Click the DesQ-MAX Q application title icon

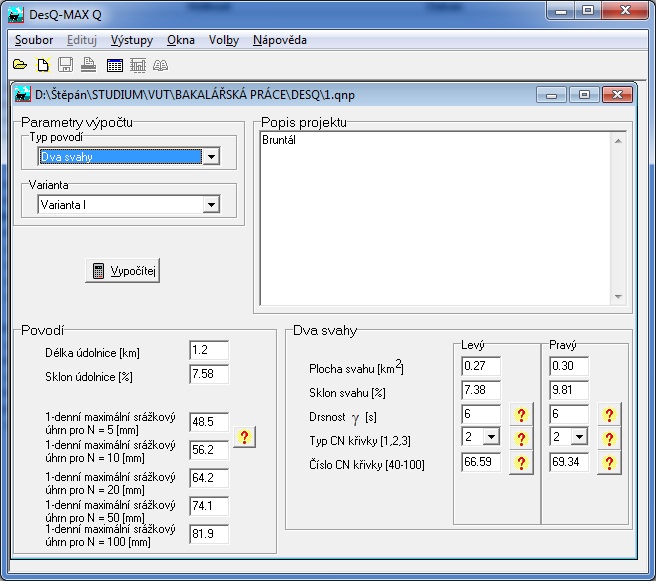coord(16,15)
